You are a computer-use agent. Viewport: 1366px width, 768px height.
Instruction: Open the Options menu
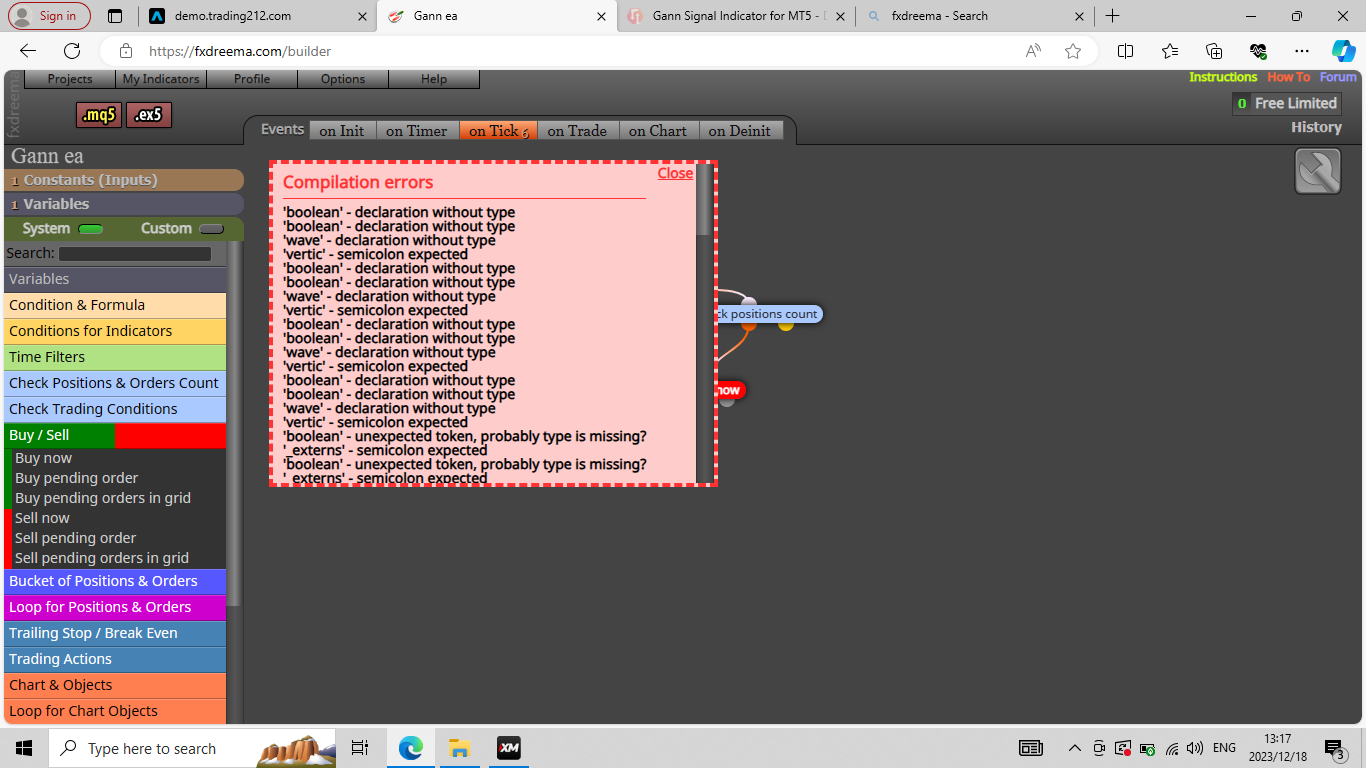[x=343, y=79]
